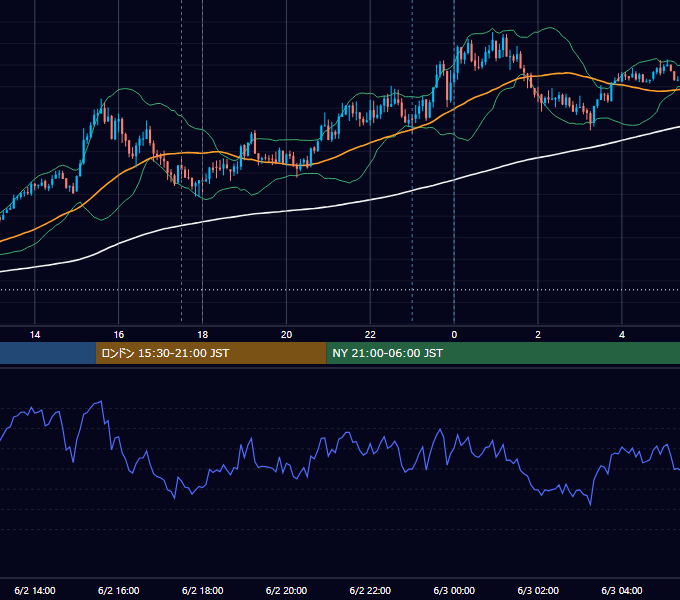Click the 18 hour axis label
This screenshot has width=680, height=600.
click(203, 335)
